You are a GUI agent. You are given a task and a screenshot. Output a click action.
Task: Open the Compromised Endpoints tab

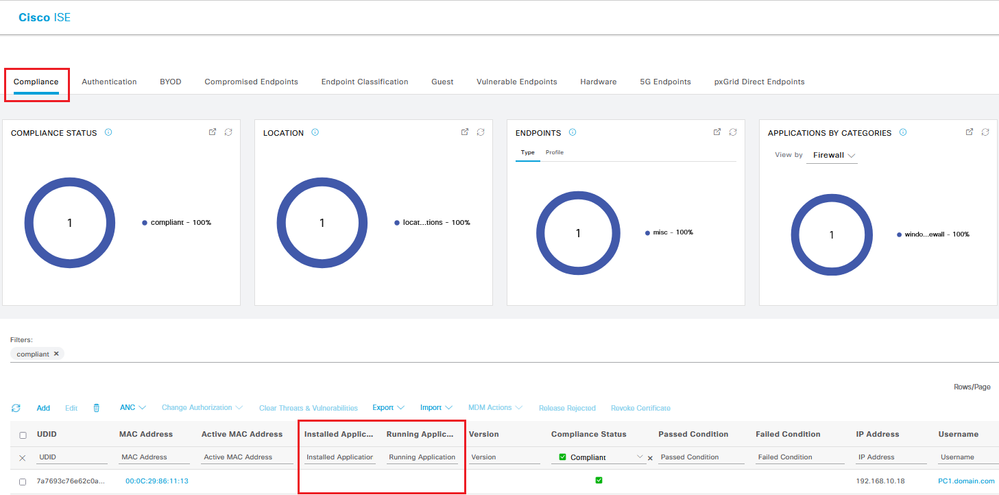click(x=251, y=82)
